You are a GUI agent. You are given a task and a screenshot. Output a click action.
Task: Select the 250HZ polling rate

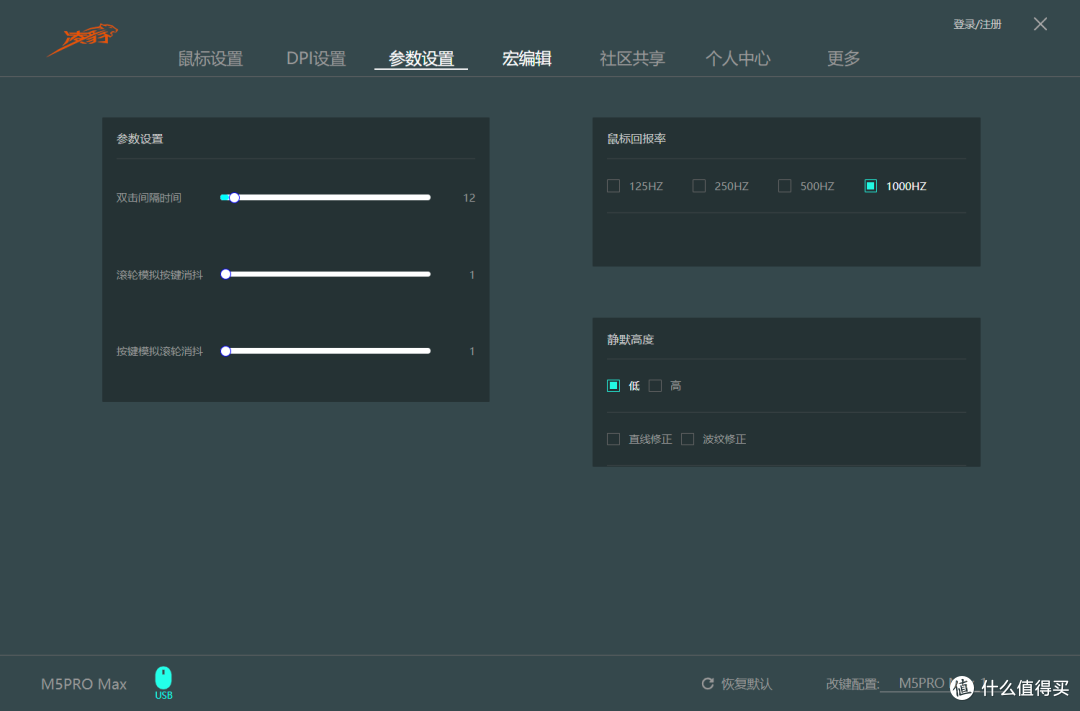698,186
